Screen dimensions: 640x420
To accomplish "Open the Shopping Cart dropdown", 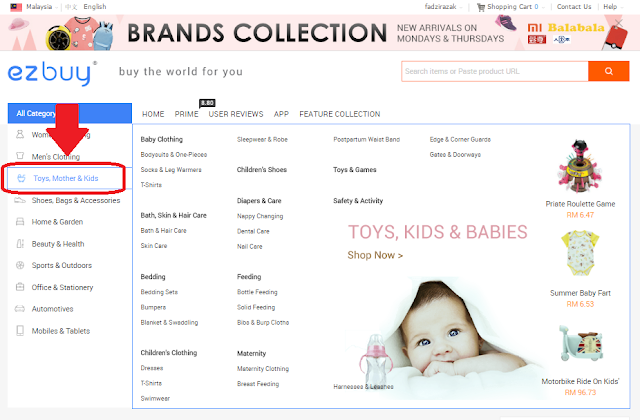I will click(x=516, y=7).
